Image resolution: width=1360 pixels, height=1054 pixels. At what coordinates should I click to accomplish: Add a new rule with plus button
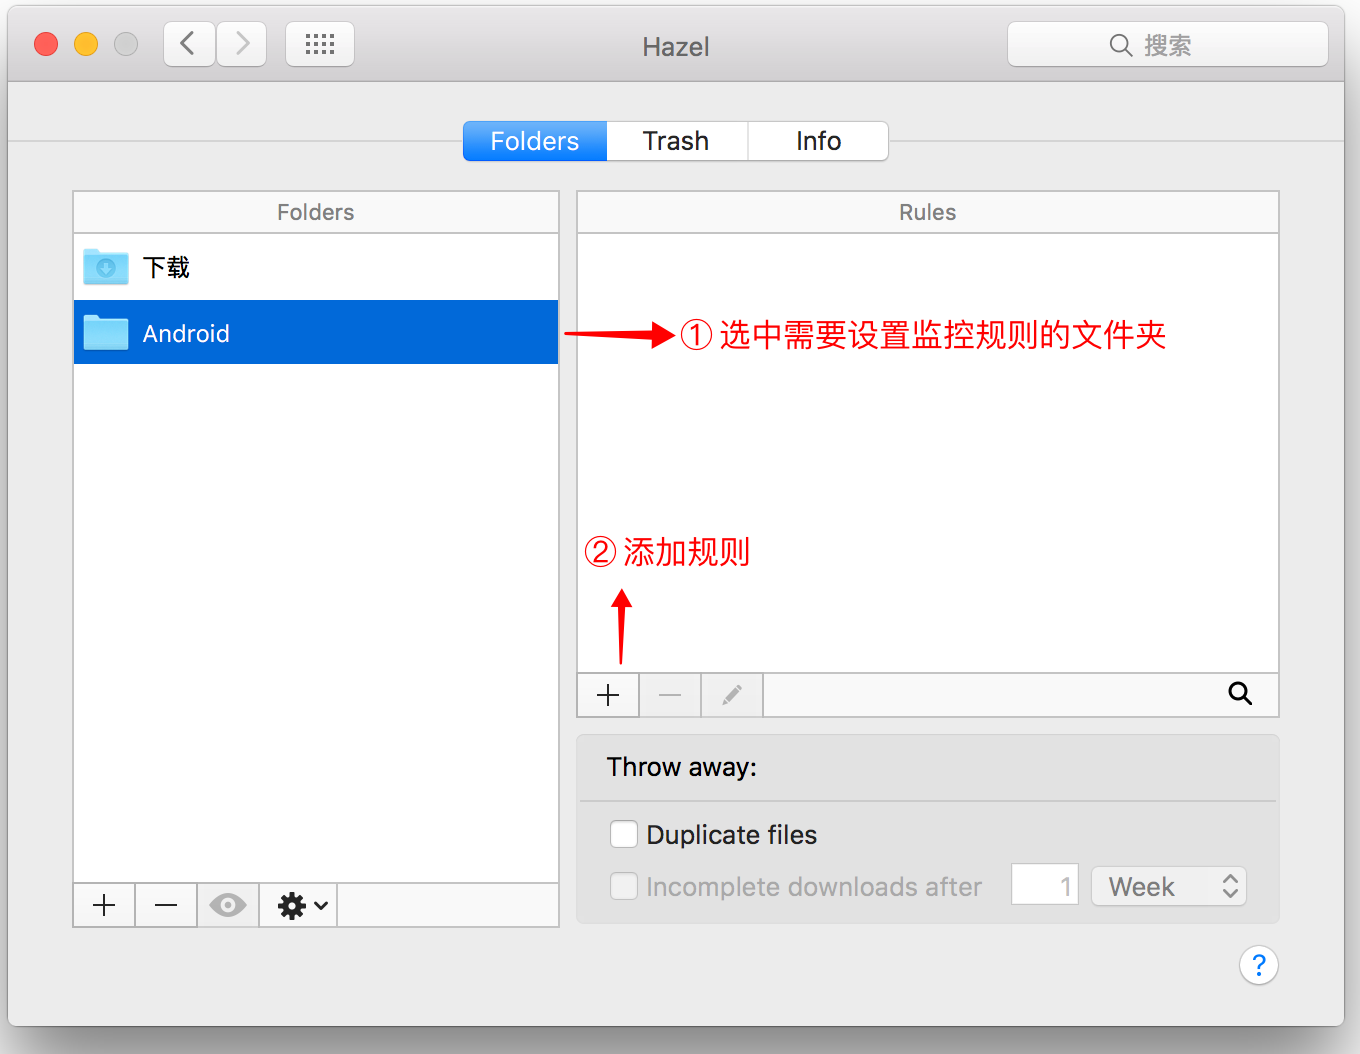coord(608,695)
